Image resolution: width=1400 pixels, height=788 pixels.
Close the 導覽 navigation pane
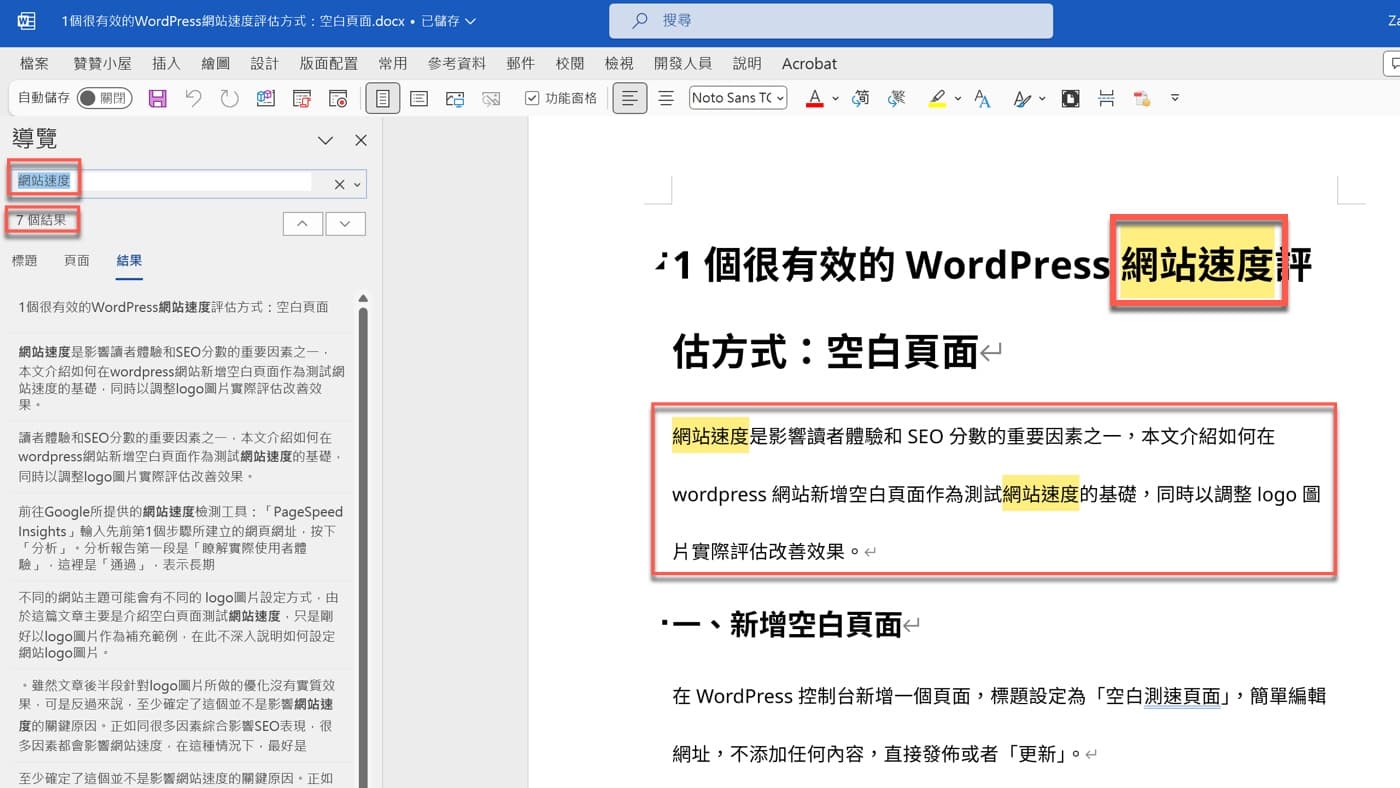click(x=361, y=140)
